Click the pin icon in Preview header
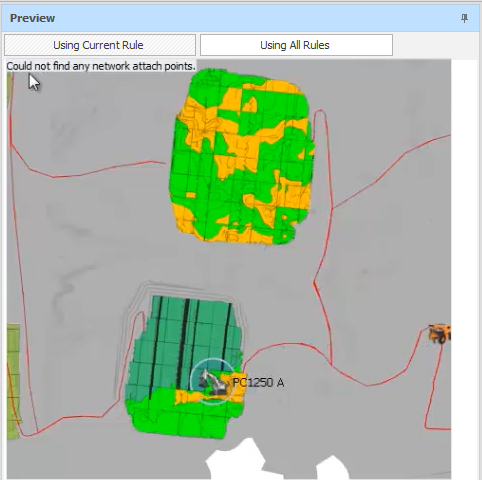482x480 pixels. tap(464, 18)
